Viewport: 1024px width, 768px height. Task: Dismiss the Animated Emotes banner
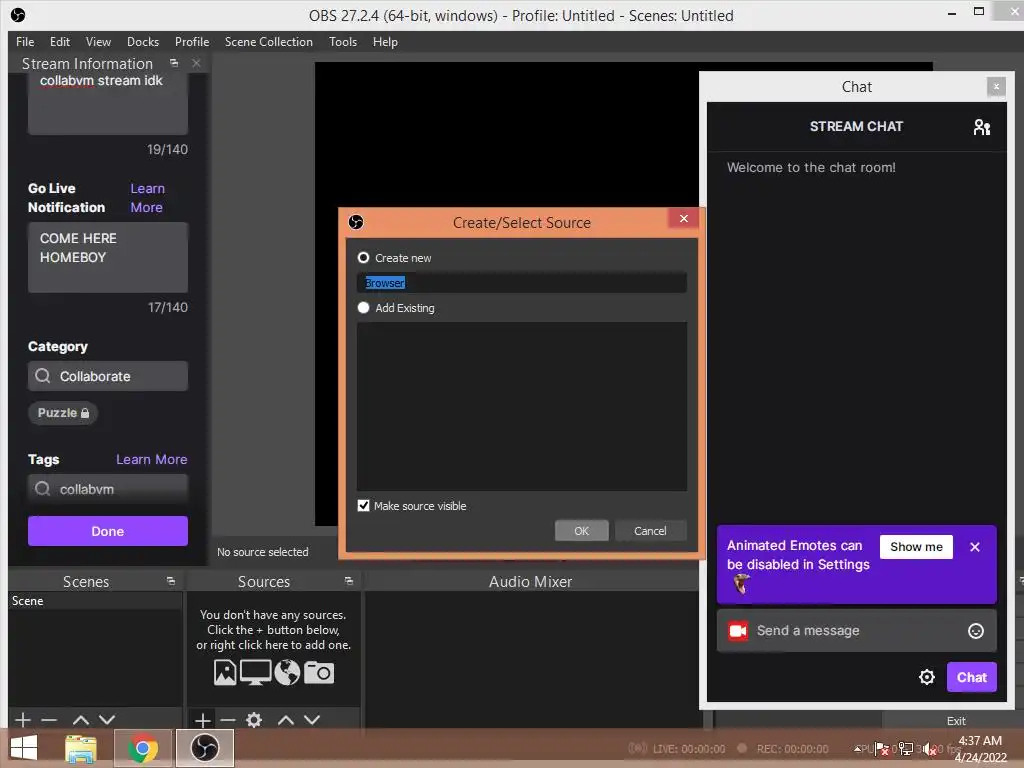pyautogui.click(x=975, y=547)
